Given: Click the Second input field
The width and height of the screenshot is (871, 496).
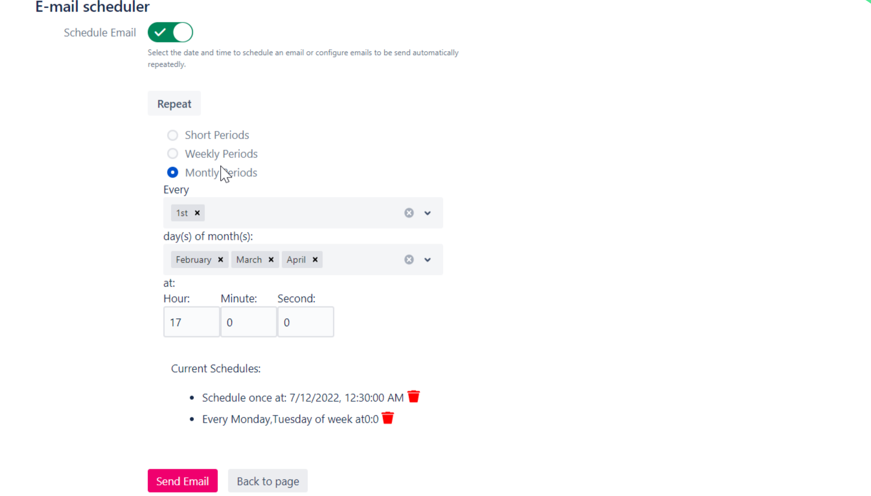Looking at the screenshot, I should click(x=305, y=322).
